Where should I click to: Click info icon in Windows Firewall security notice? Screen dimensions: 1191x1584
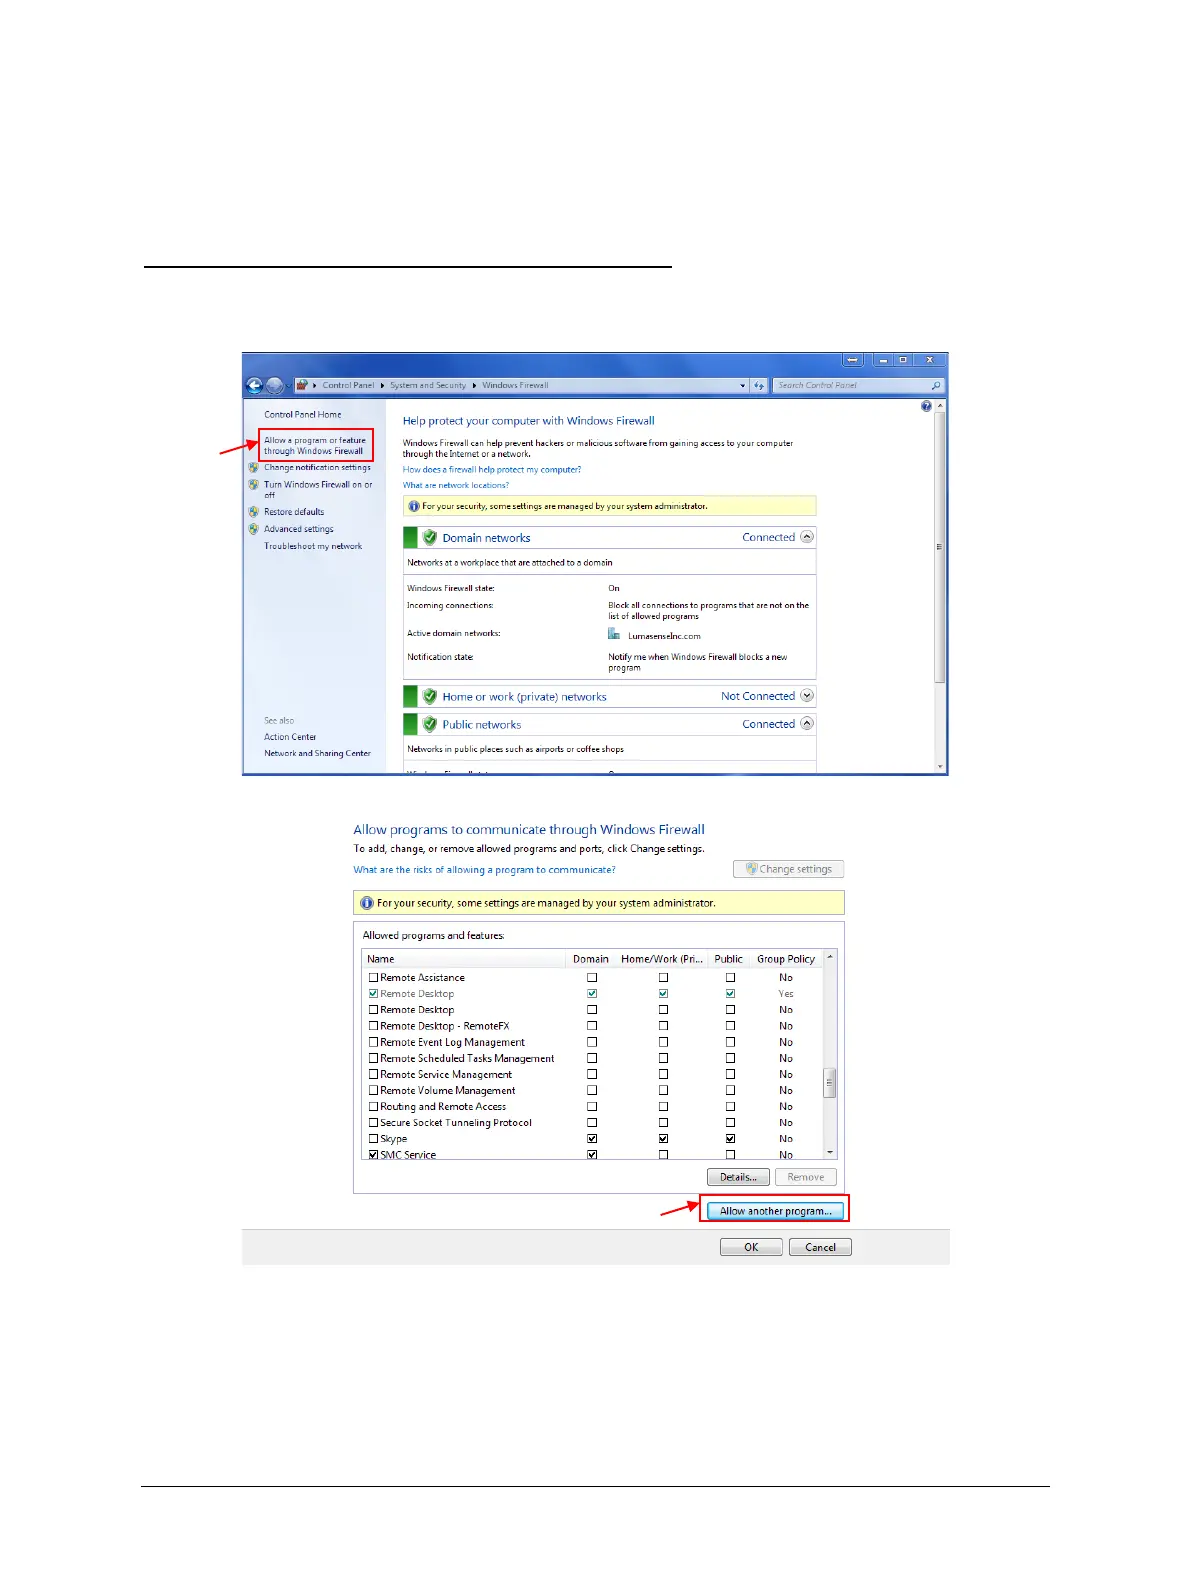tap(414, 506)
